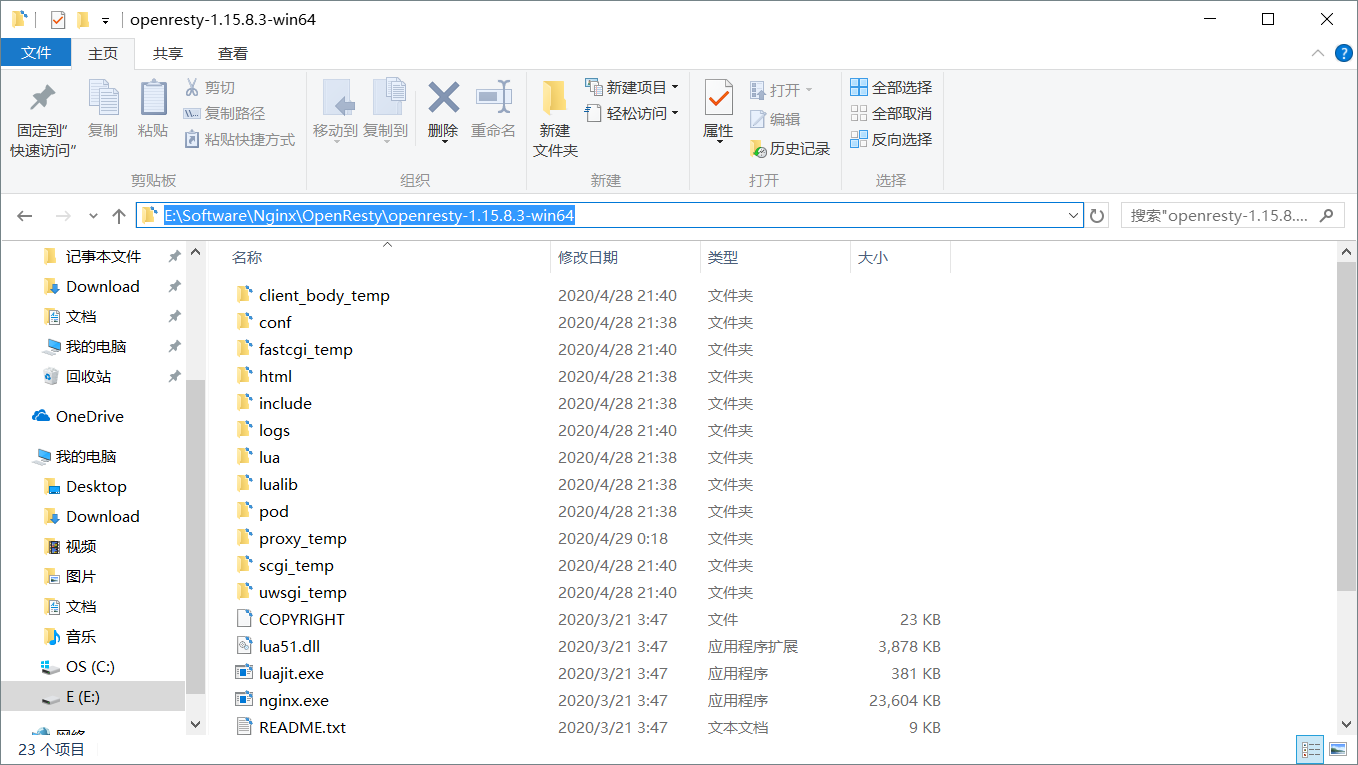Click the search openresty-1.15.8 box
The image size is (1358, 765).
(1231, 215)
